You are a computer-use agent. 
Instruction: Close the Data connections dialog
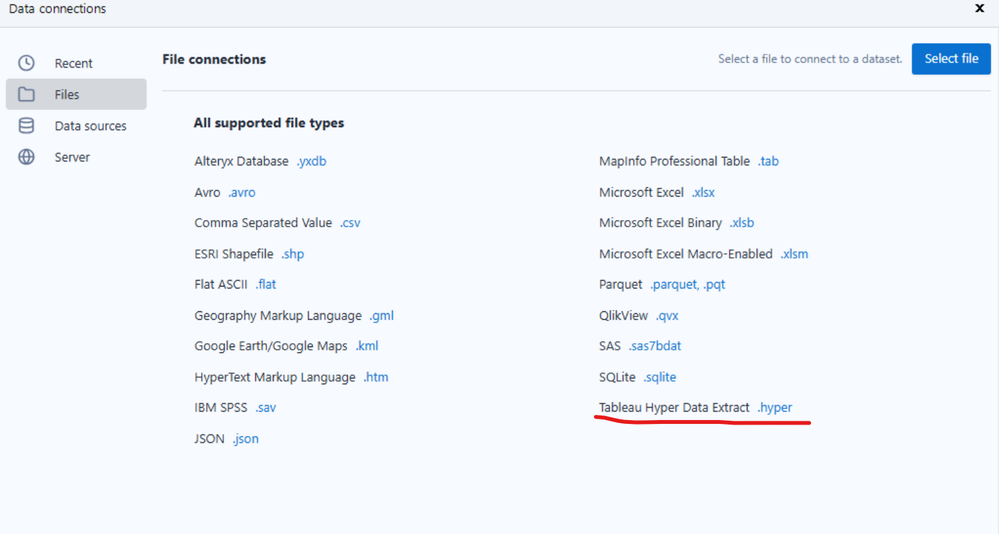tap(980, 8)
